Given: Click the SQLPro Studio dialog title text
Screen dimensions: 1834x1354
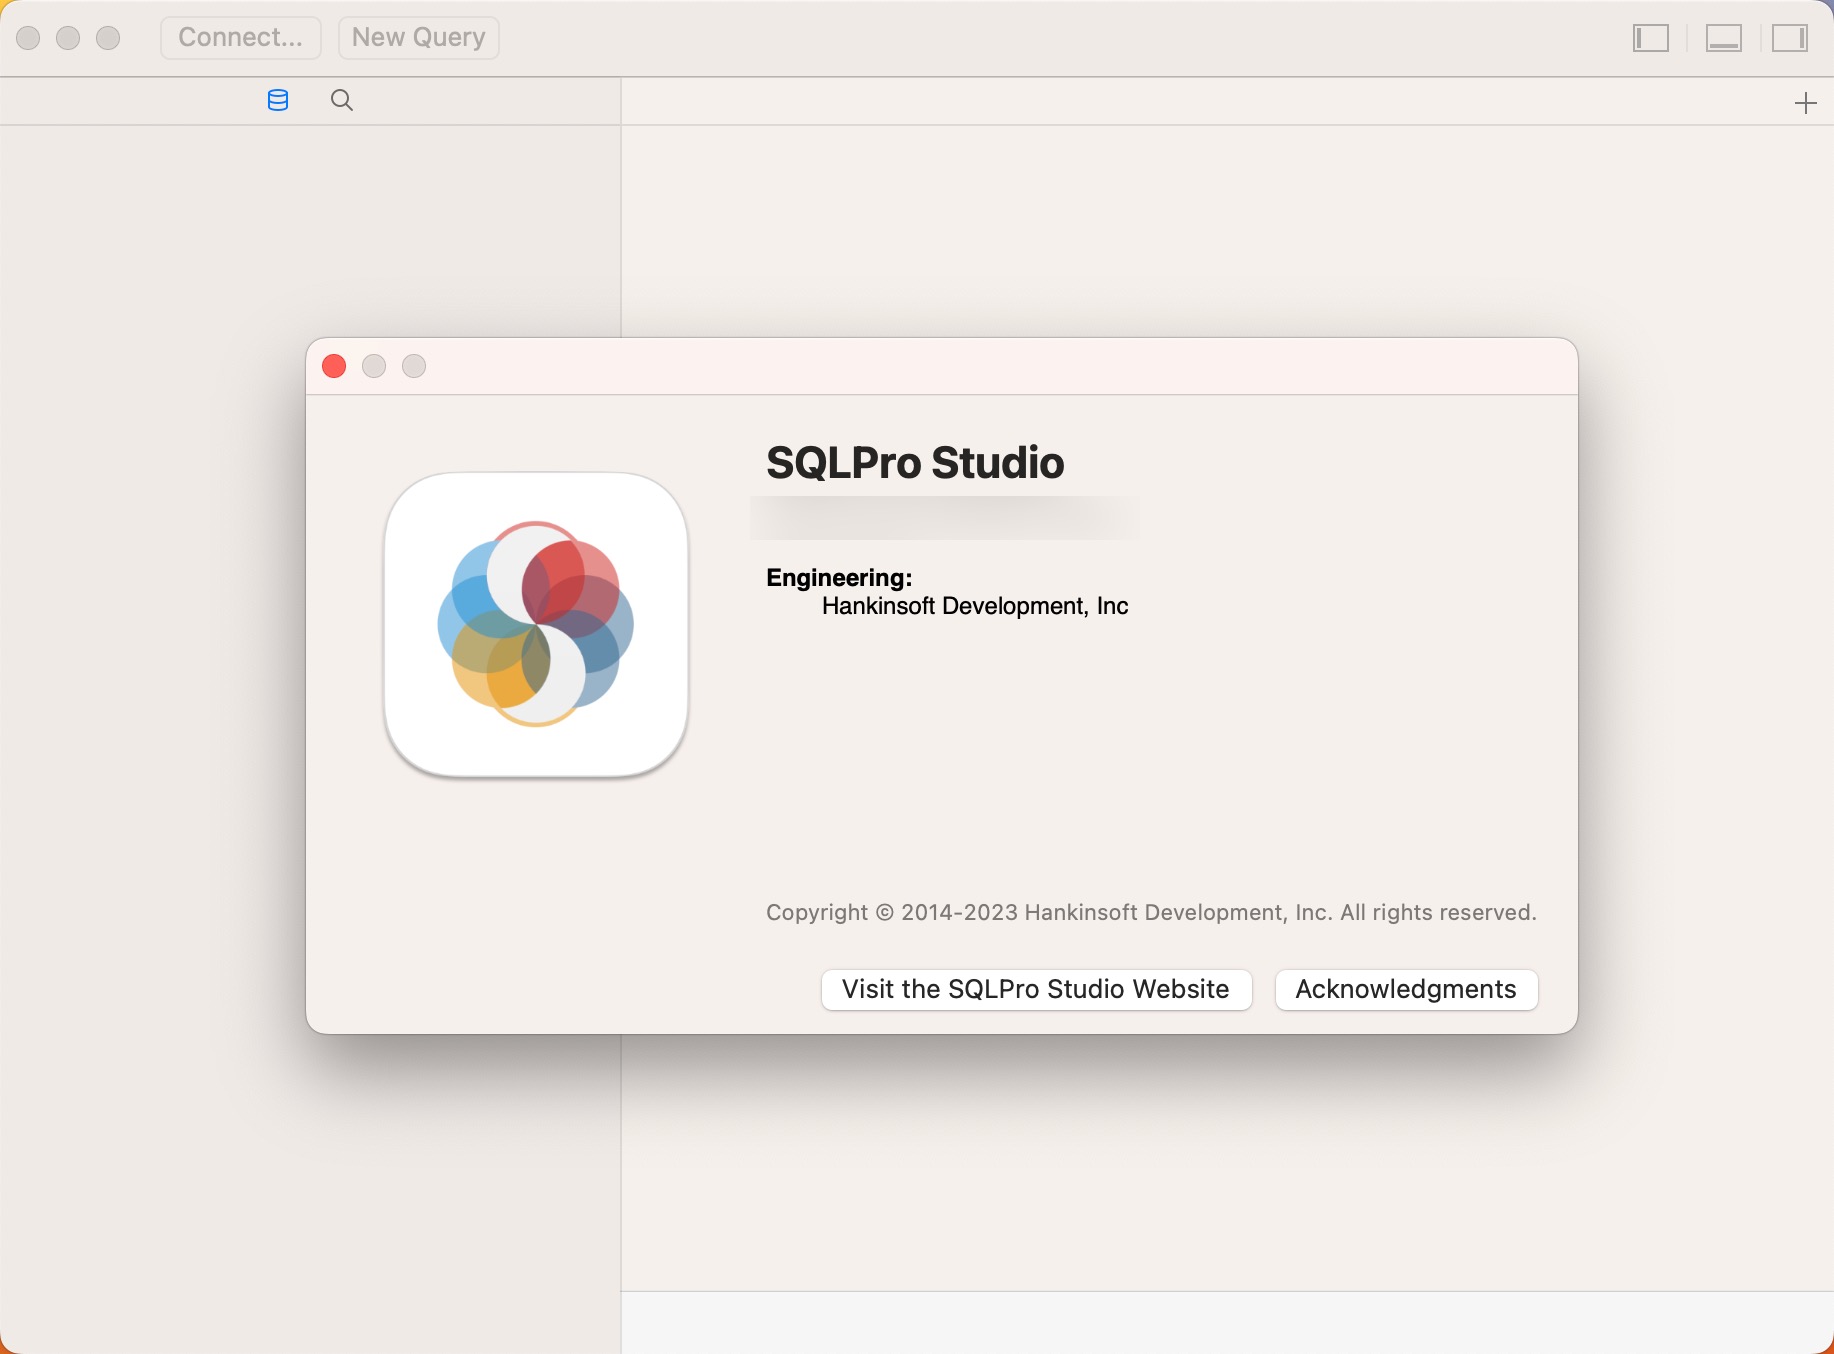Looking at the screenshot, I should (915, 462).
